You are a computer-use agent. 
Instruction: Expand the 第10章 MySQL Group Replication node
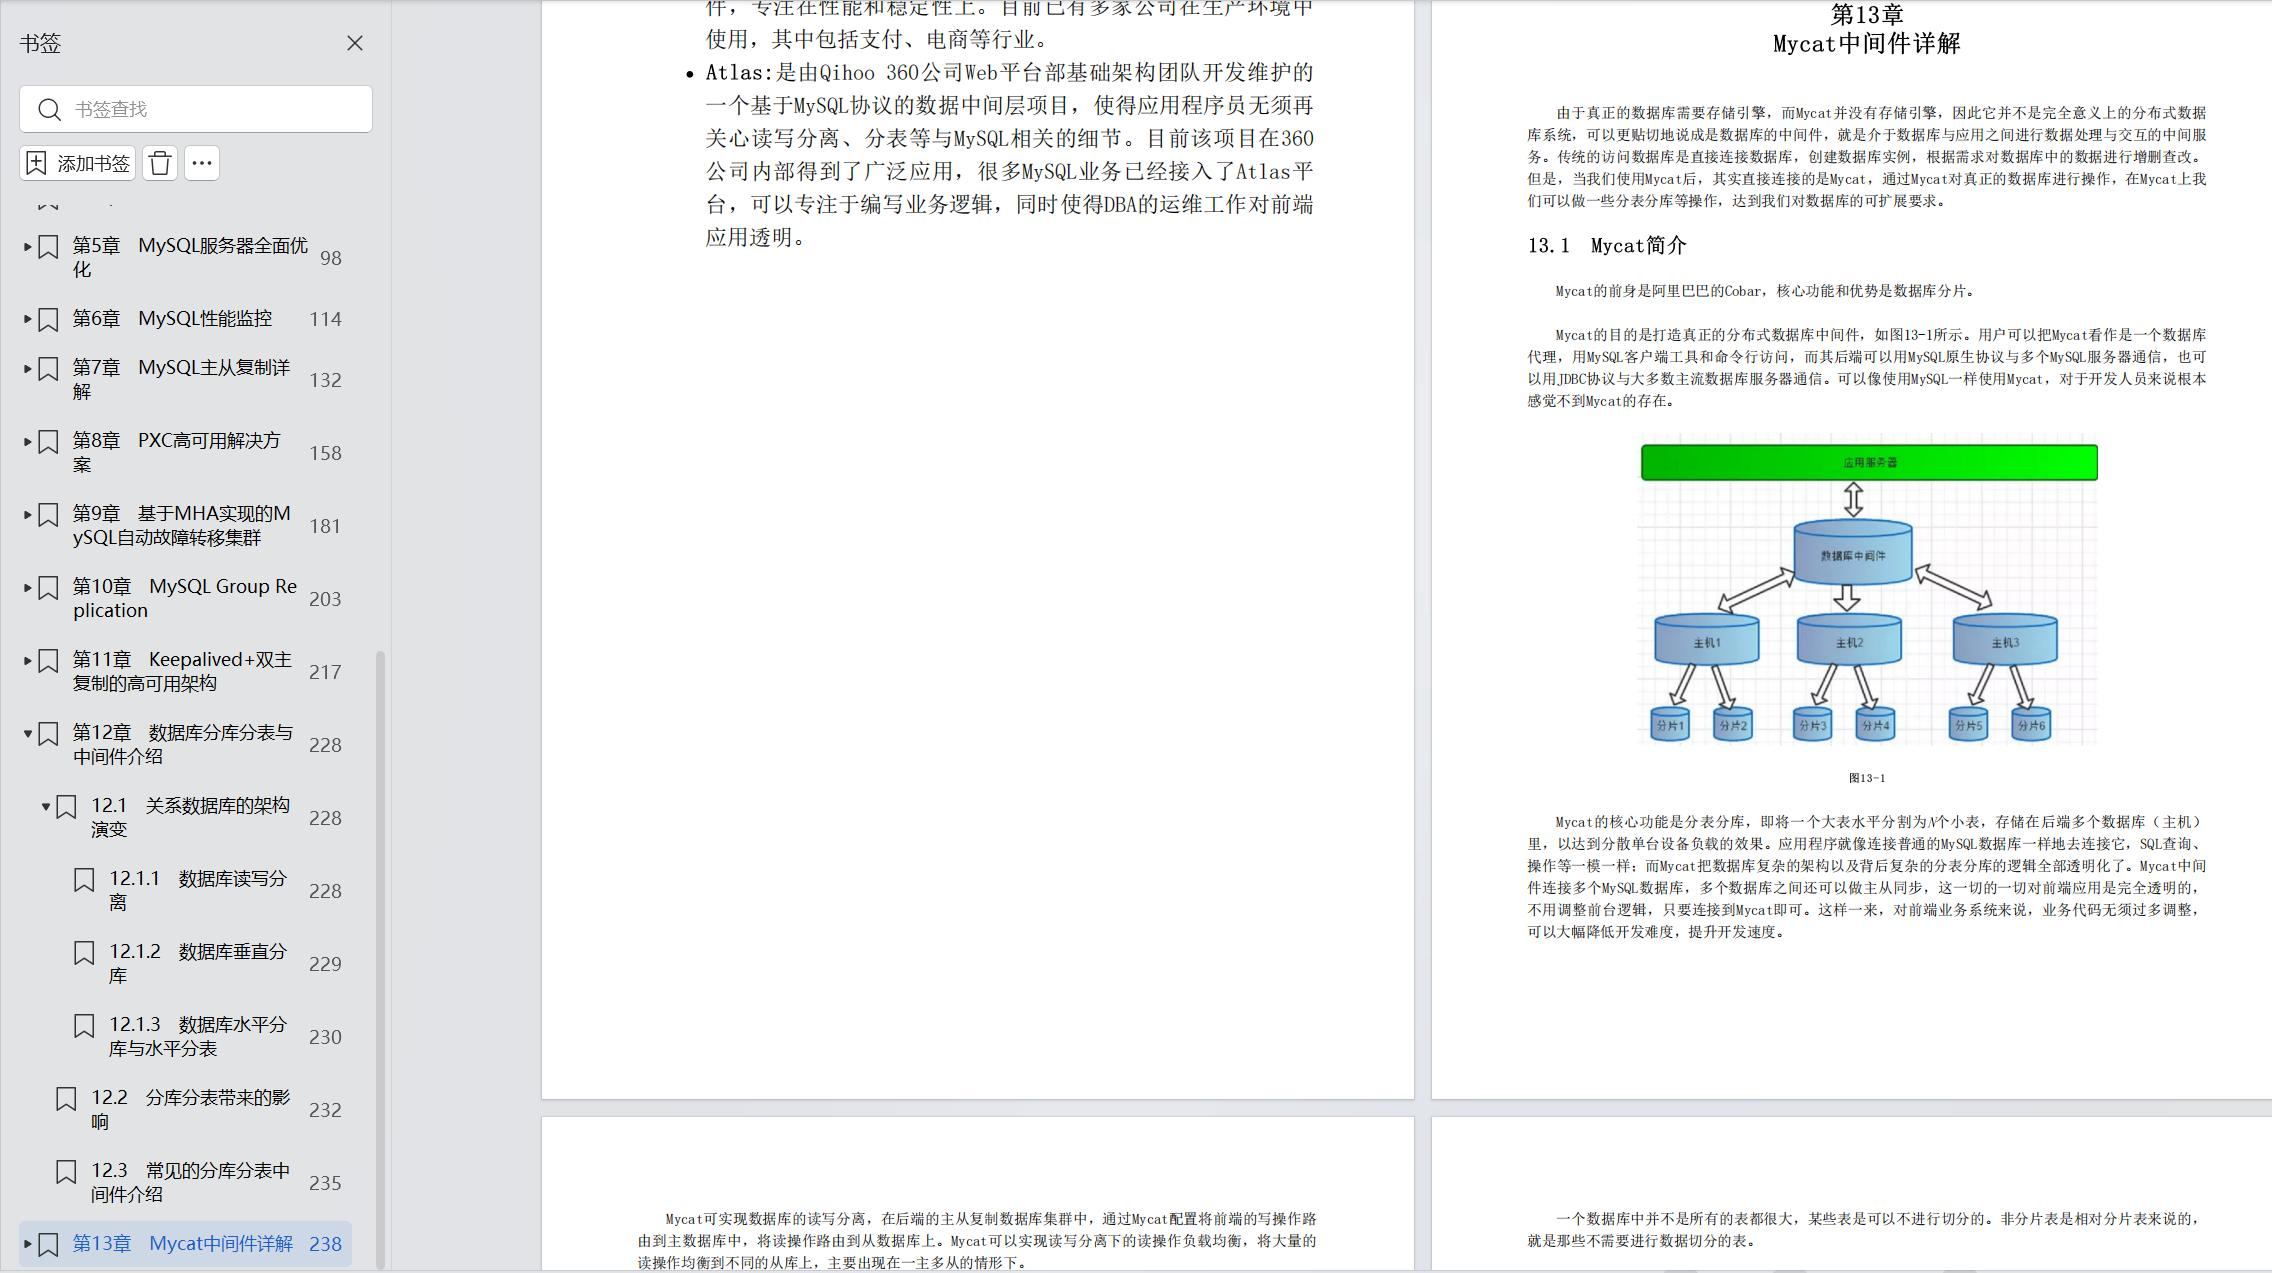click(28, 587)
